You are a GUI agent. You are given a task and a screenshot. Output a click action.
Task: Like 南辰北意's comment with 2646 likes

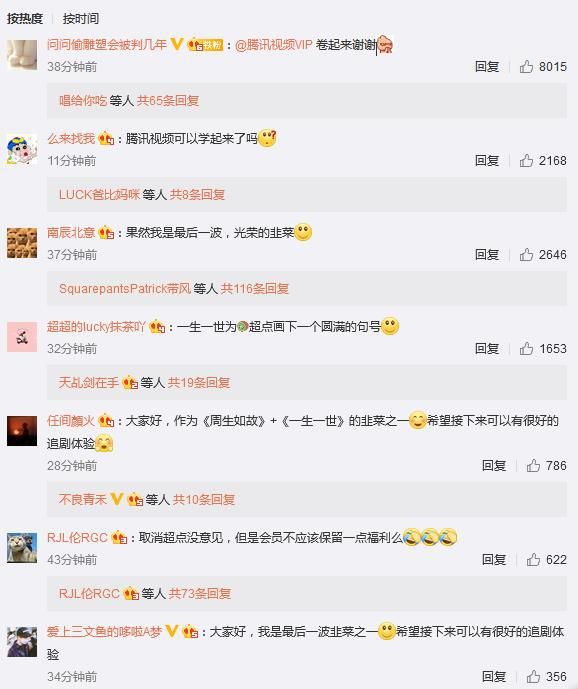(x=526, y=255)
